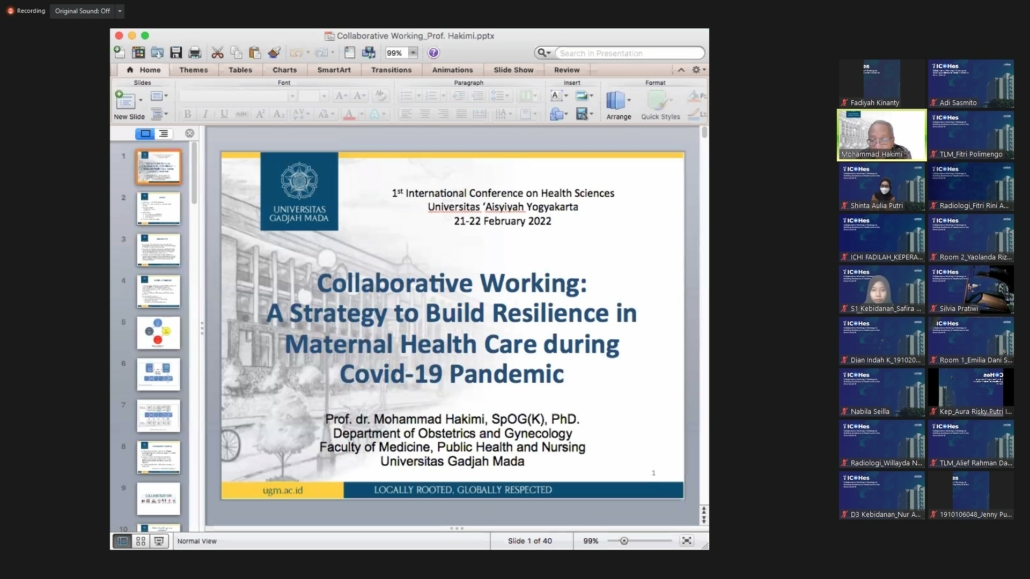Image resolution: width=1030 pixels, height=579 pixels.
Task: Switch to the Themes tab
Action: tap(193, 70)
